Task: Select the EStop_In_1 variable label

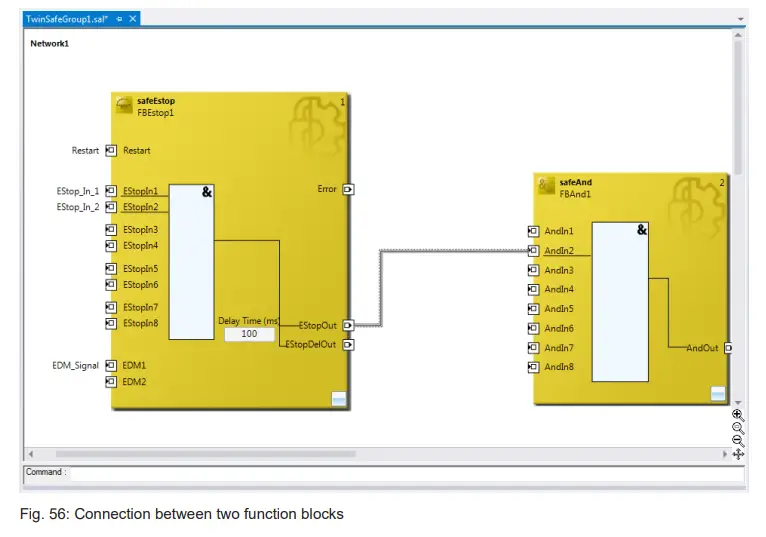Action: [78, 191]
